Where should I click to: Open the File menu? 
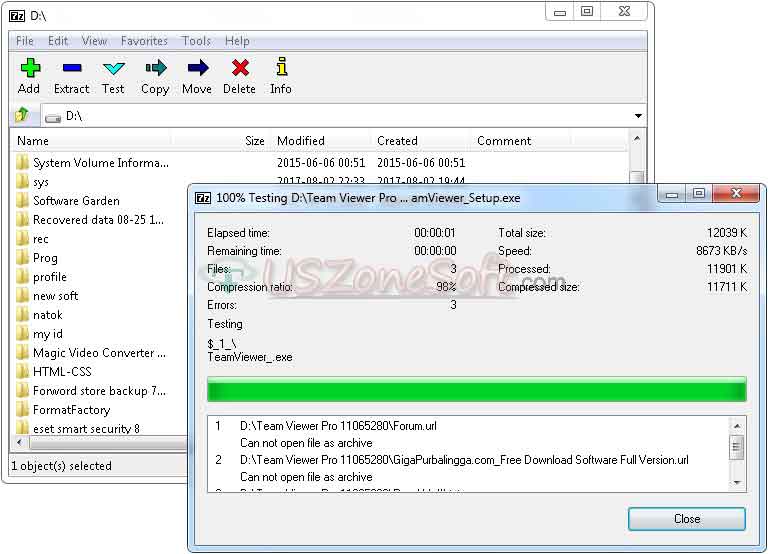pyautogui.click(x=25, y=41)
